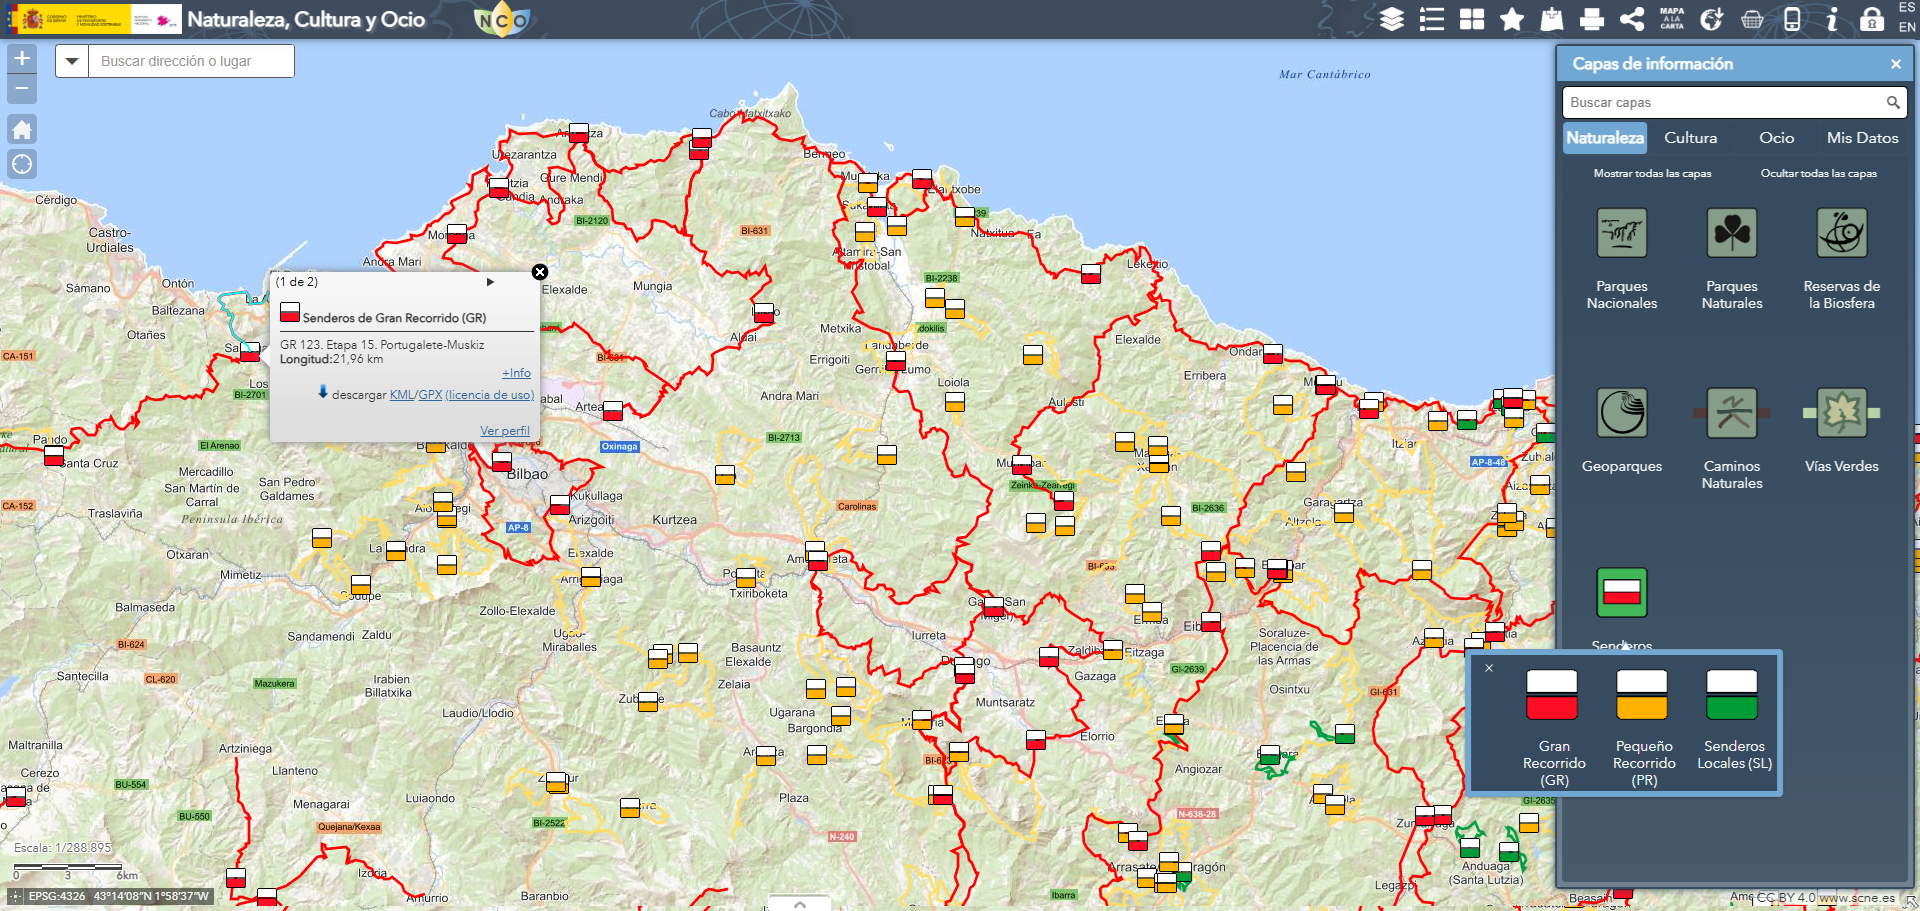
Task: Toggle the Gran Recorrido (GR) trails layer
Action: click(1552, 696)
